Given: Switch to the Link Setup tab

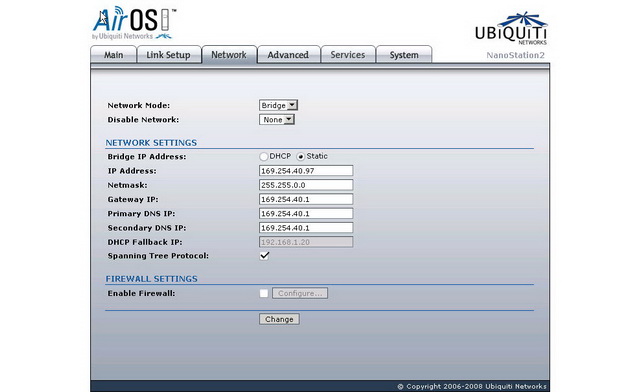Looking at the screenshot, I should coord(169,55).
